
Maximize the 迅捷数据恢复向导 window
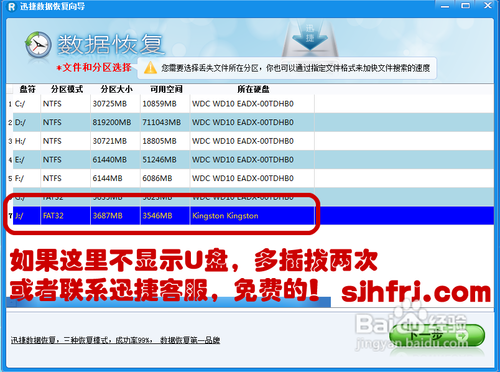coord(466,6)
